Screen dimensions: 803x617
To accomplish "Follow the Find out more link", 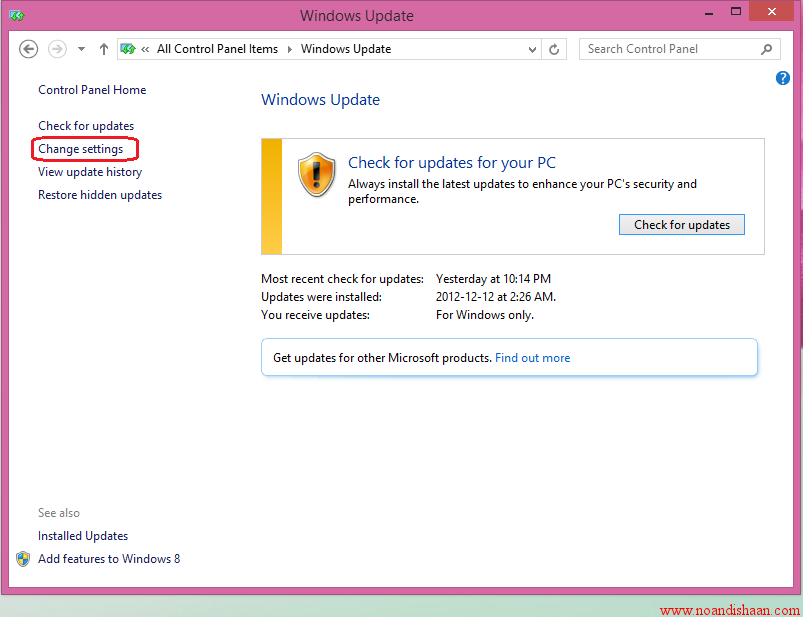I will tap(533, 358).
